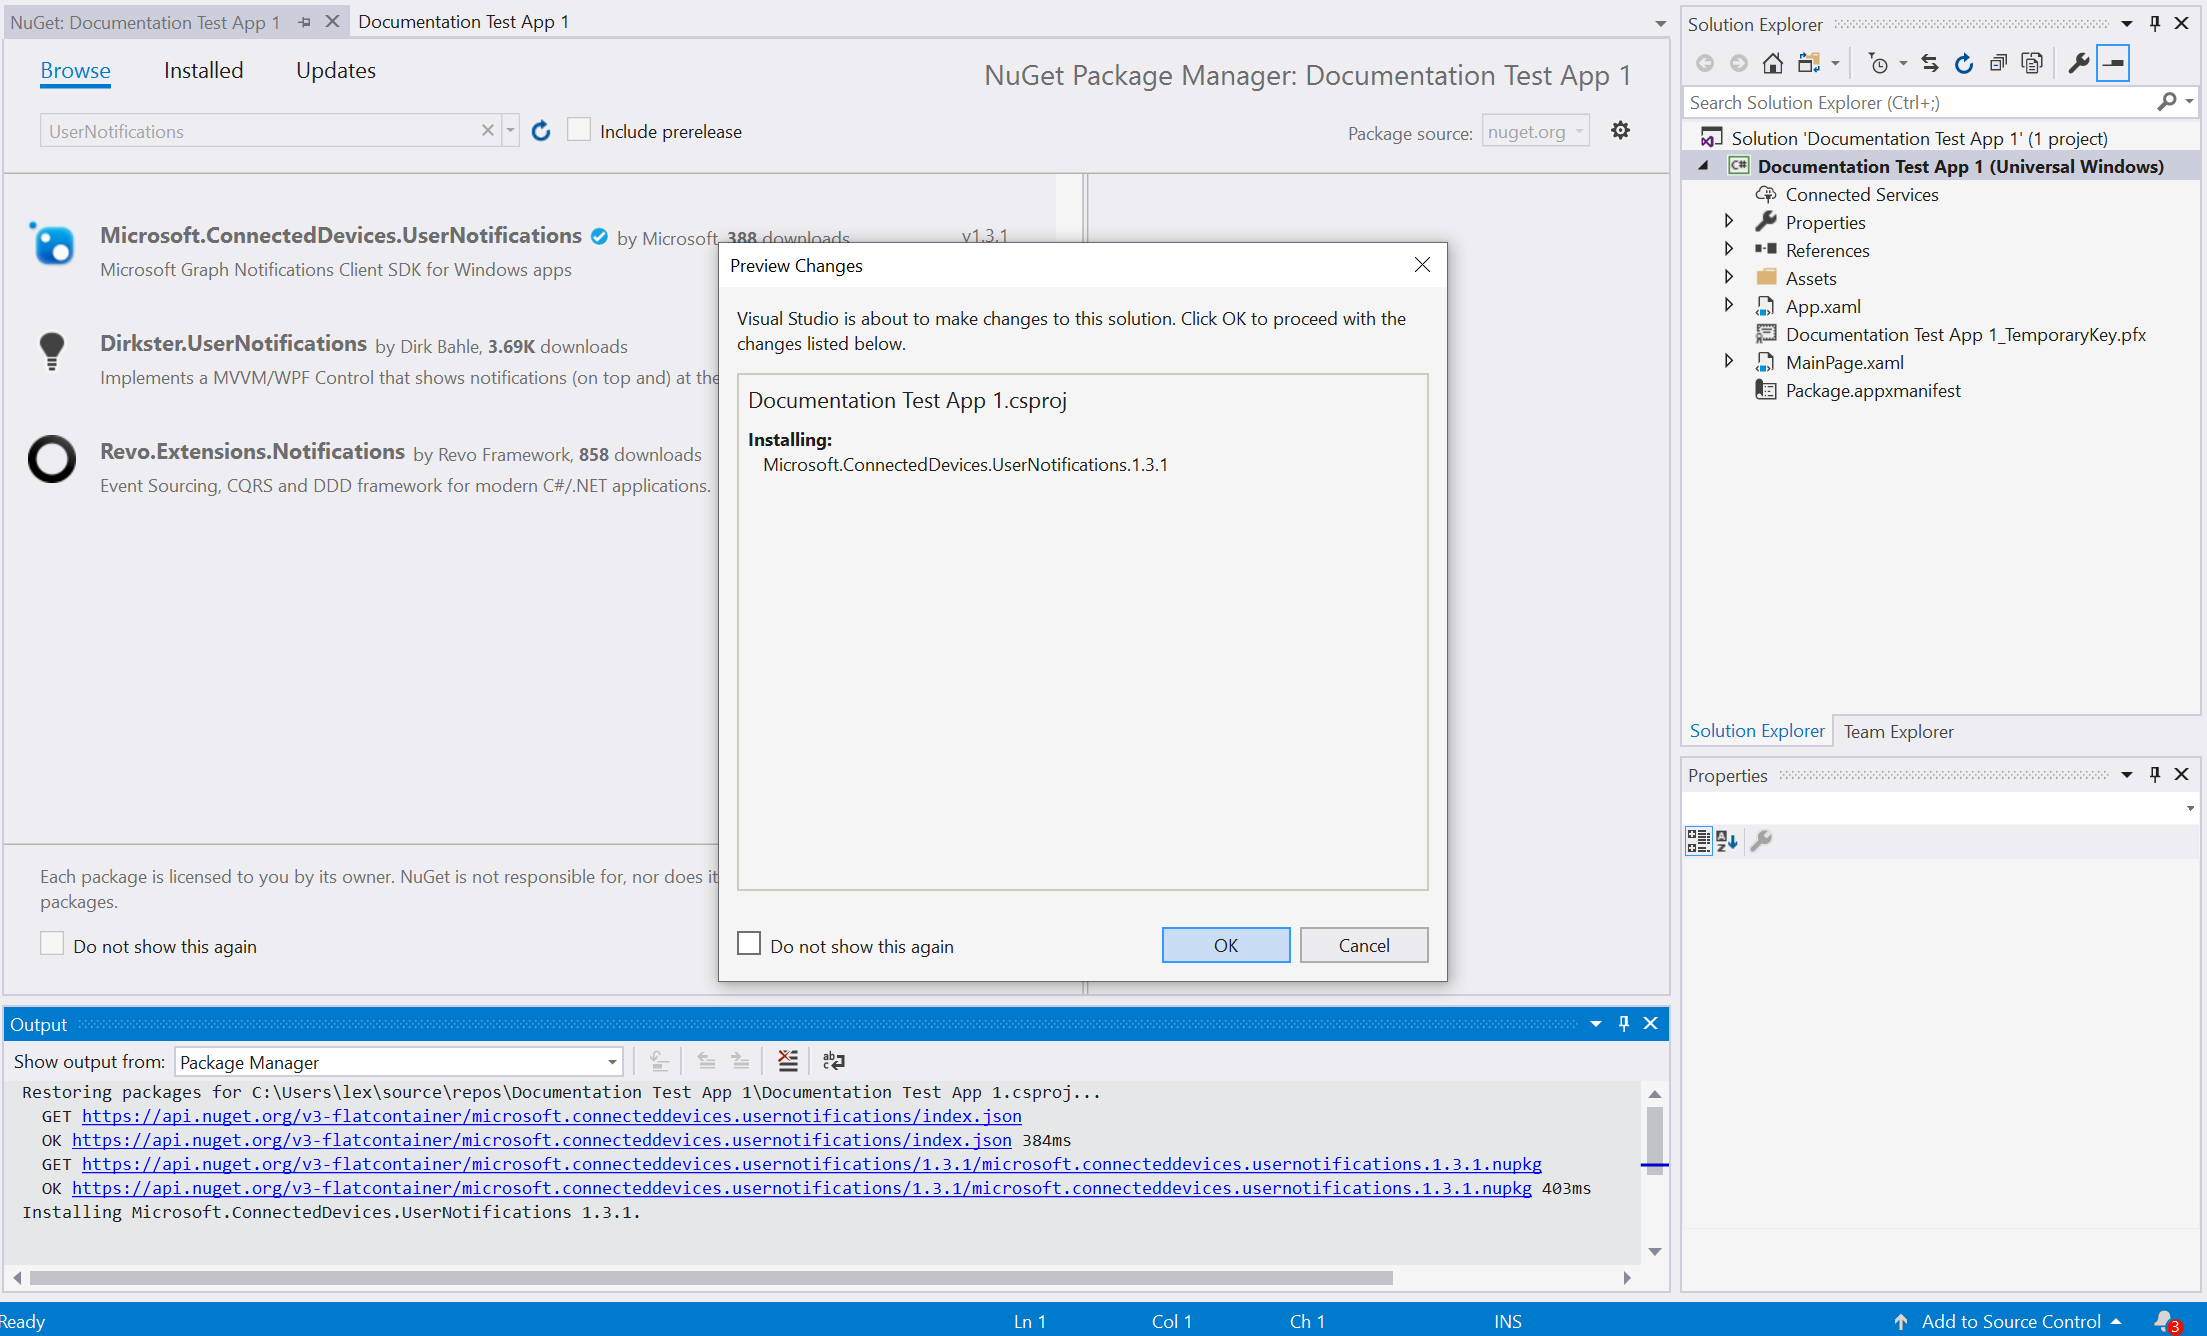Switch to the Updates tab in NuGet
Screen dimensions: 2207x1336
(334, 71)
